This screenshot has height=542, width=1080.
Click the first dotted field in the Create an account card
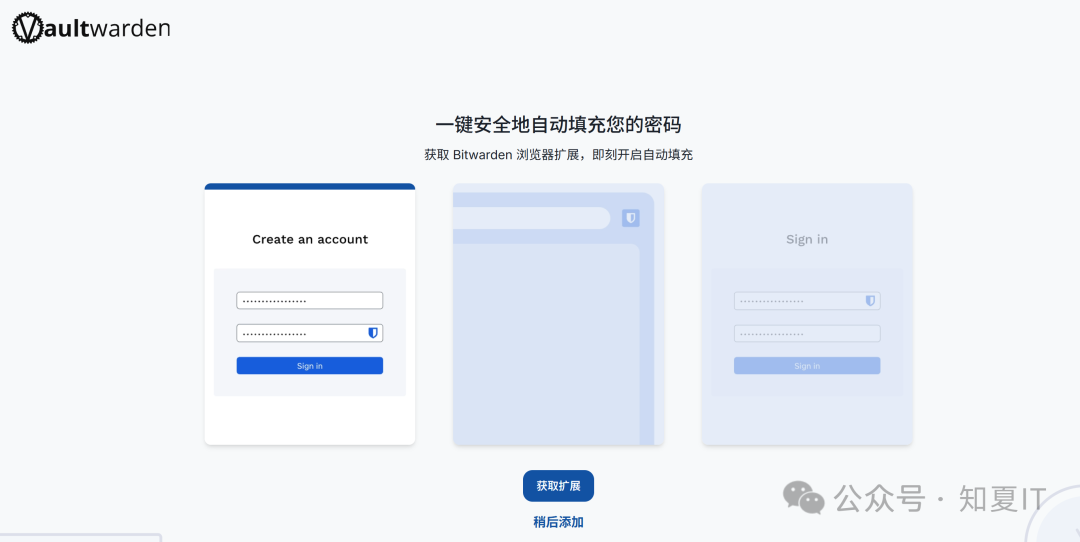(x=310, y=300)
